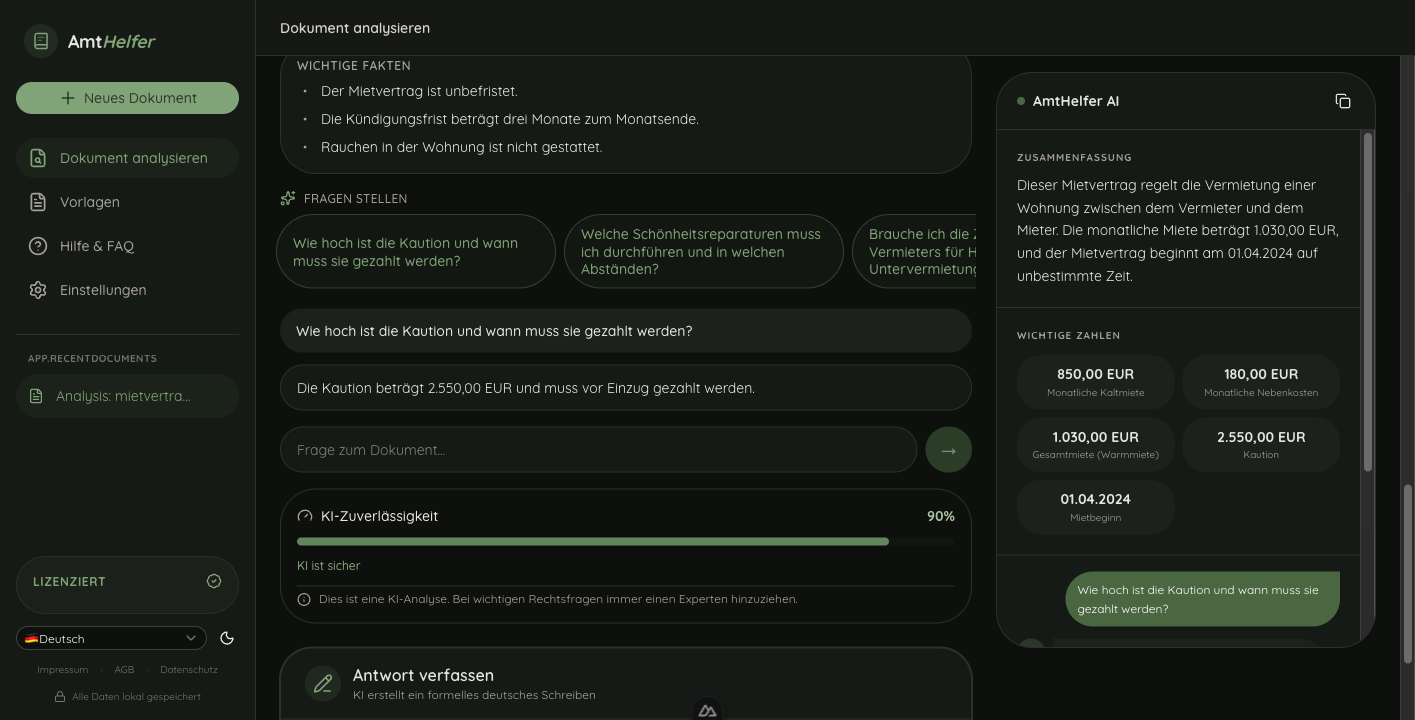Image resolution: width=1415 pixels, height=720 pixels.
Task: Click the gauge icon next to KI-Zuverlässigkeit
Action: coord(305,516)
